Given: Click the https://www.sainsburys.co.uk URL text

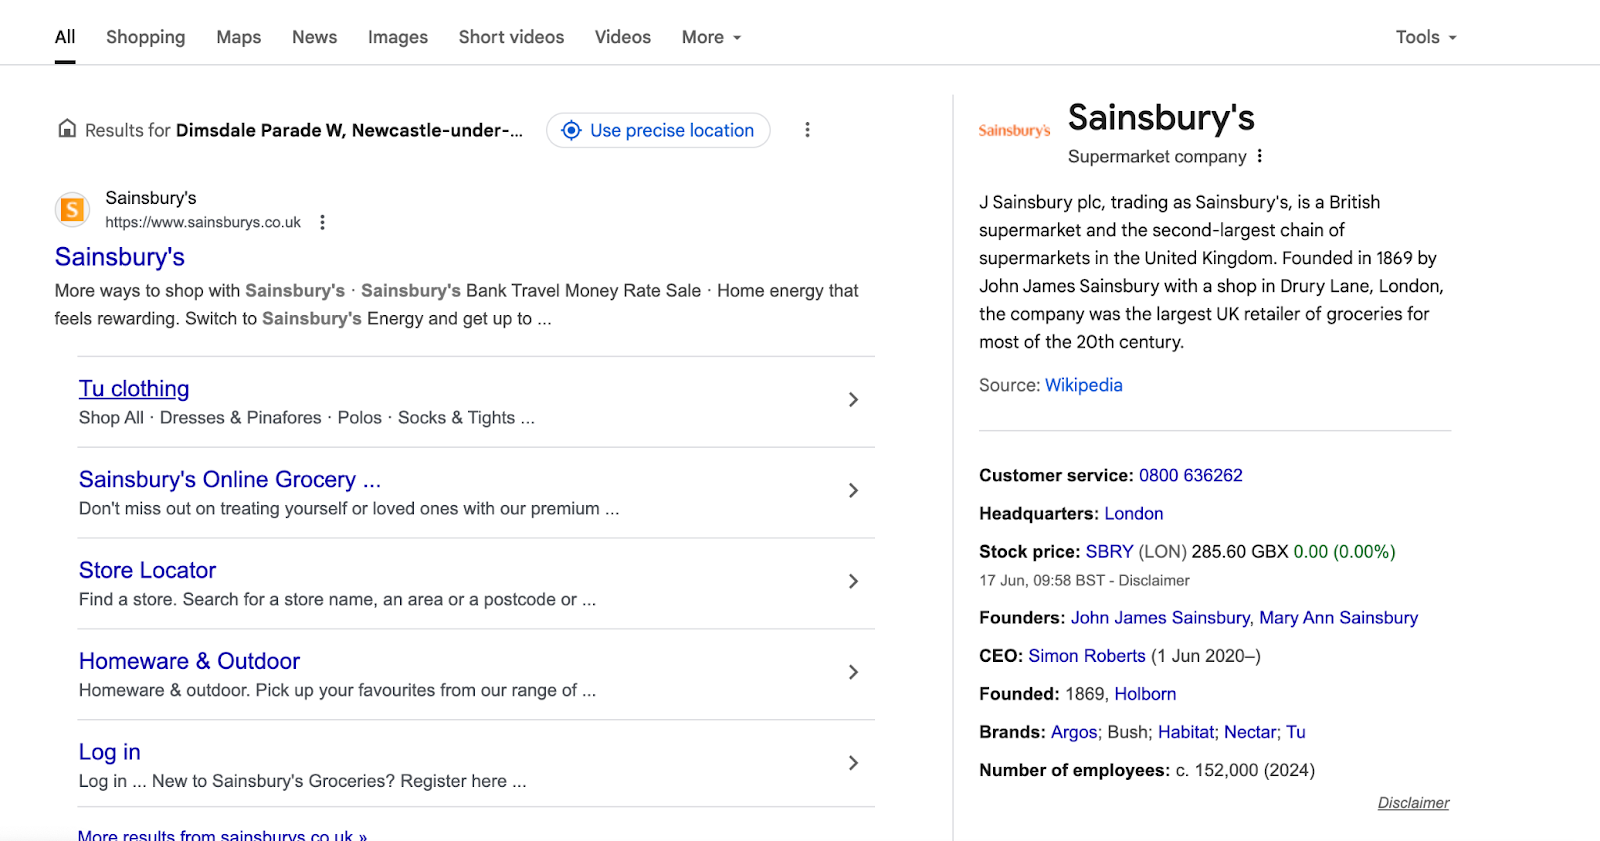Looking at the screenshot, I should (x=203, y=222).
